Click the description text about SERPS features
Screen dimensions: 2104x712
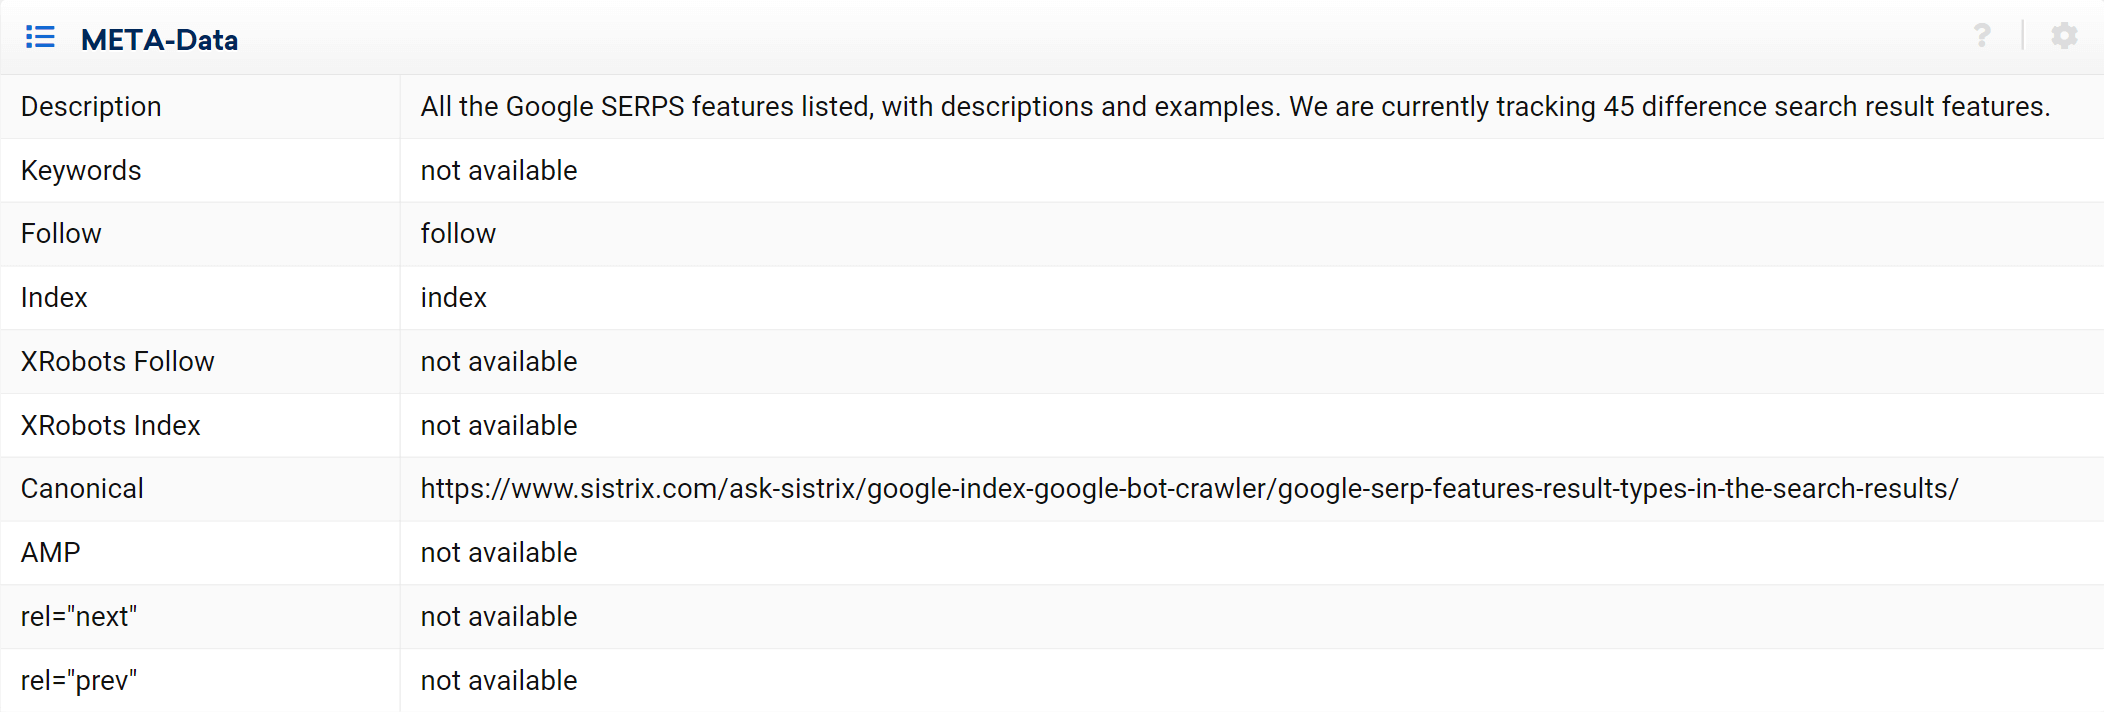coord(1235,107)
